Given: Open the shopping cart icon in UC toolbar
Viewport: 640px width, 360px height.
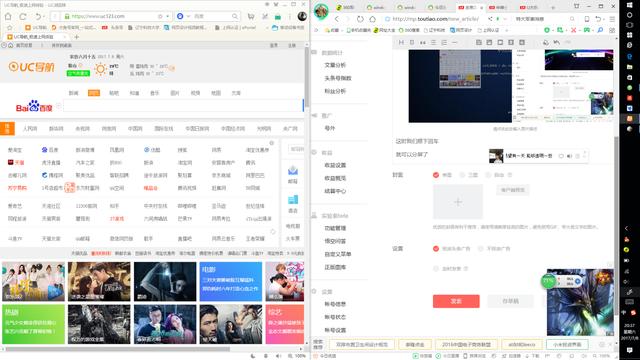Looking at the screenshot, I should tap(251, 16).
